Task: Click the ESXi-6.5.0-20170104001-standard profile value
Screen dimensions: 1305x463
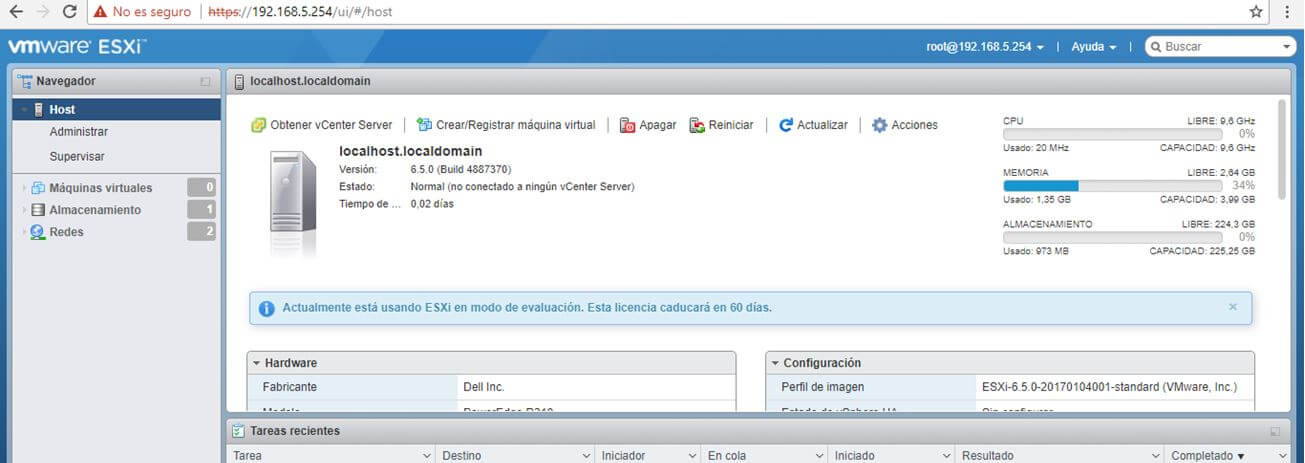Action: point(1109,387)
